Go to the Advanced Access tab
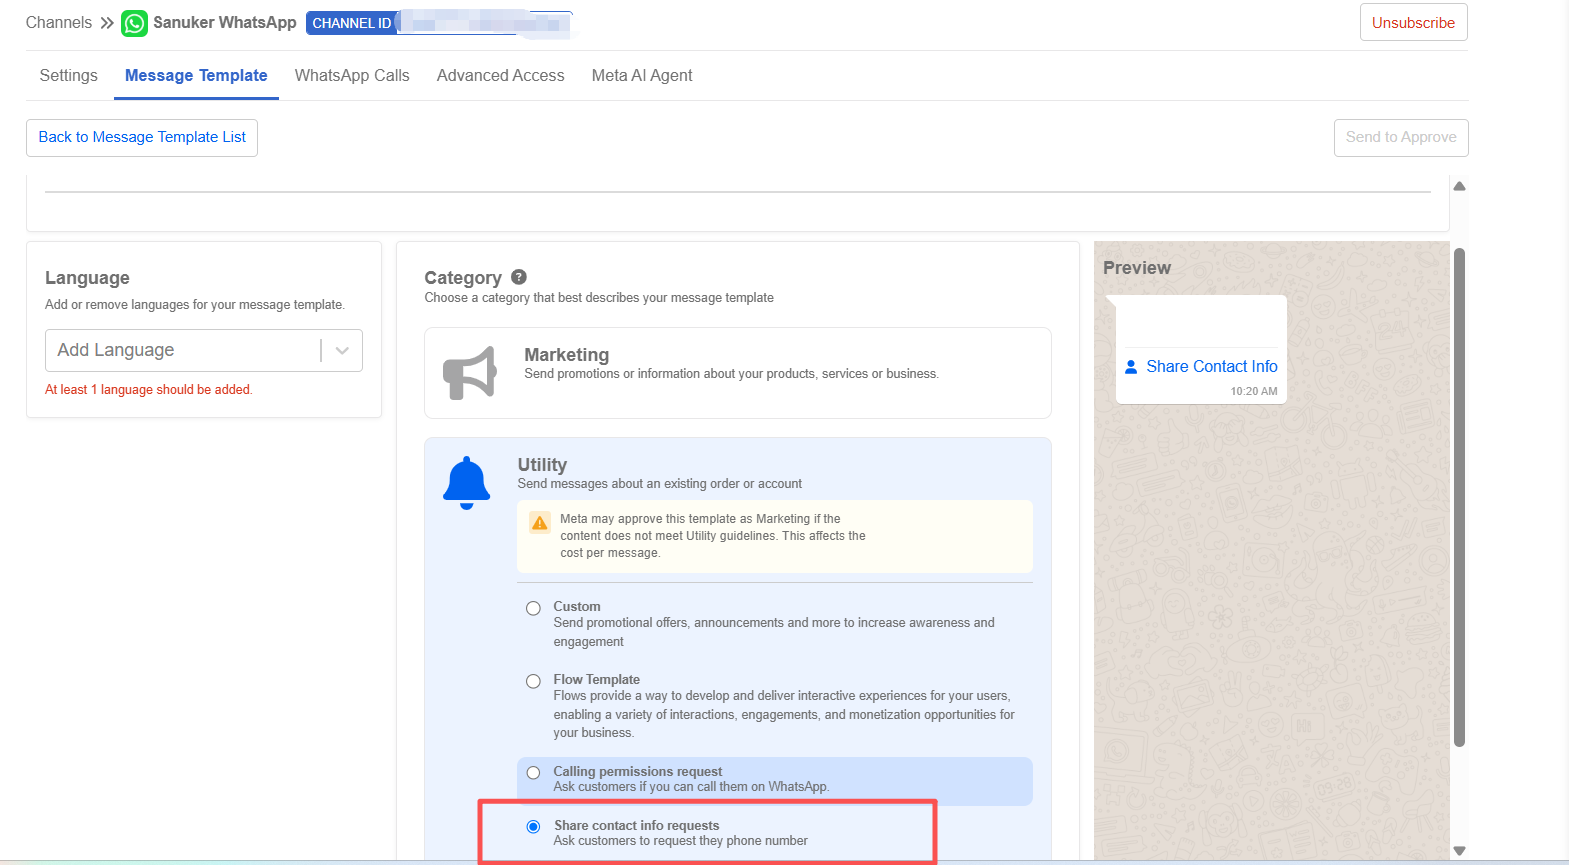This screenshot has height=865, width=1569. 500,76
